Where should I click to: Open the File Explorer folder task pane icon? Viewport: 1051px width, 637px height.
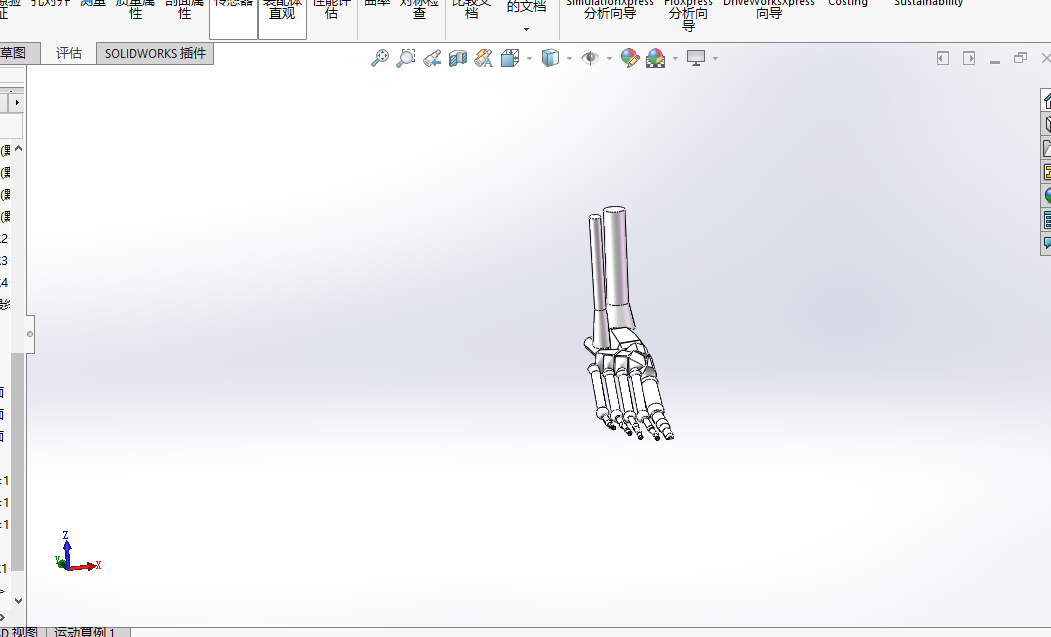click(1046, 148)
